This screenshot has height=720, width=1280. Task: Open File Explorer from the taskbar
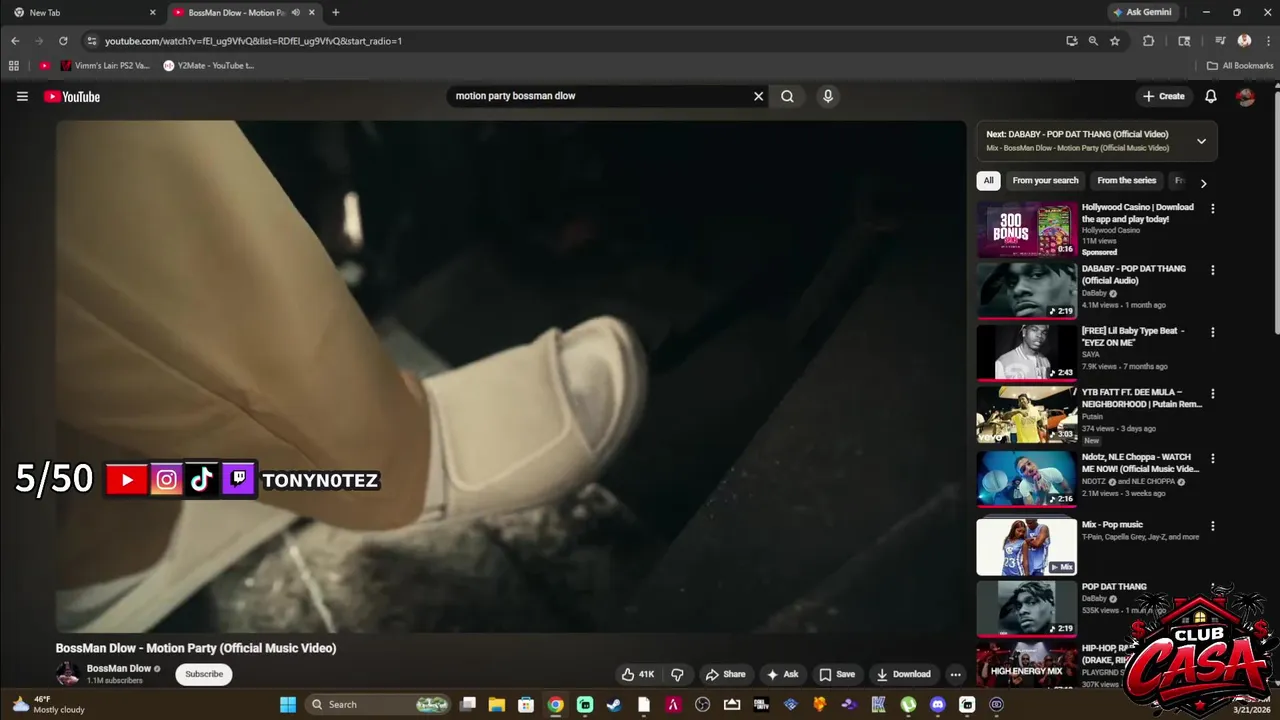496,705
